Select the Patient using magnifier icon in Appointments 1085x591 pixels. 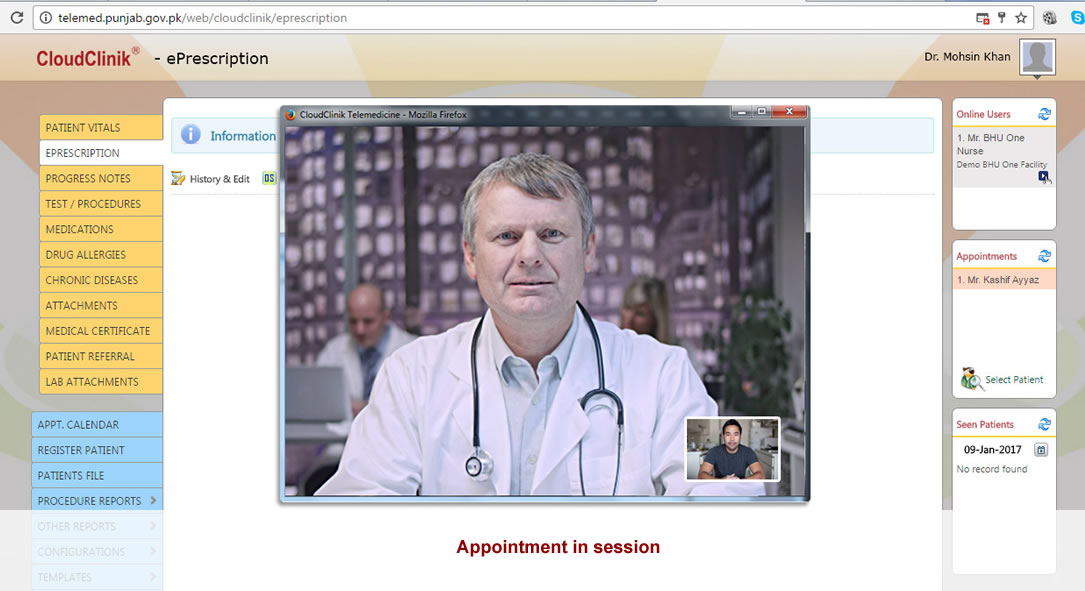coord(971,379)
